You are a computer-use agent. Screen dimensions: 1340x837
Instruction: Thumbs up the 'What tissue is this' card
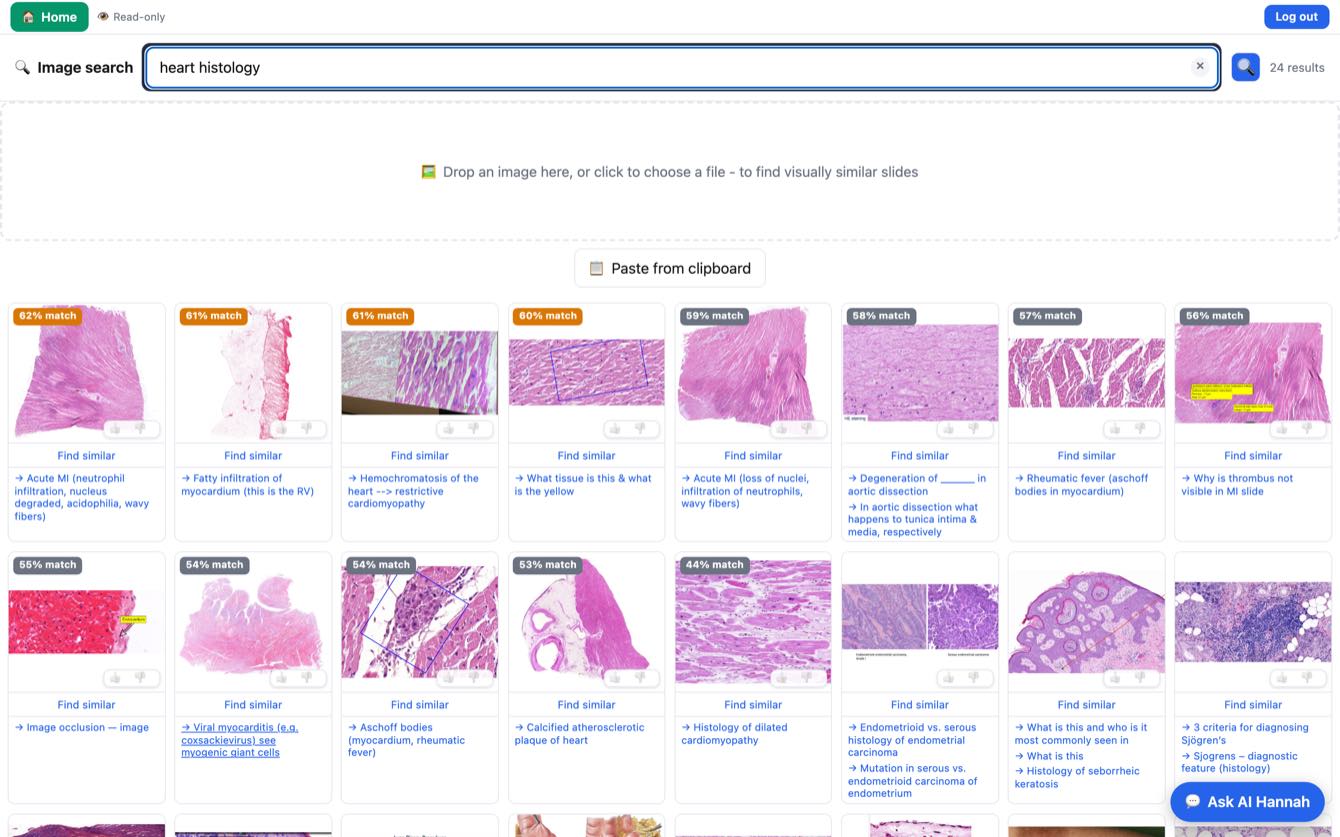pos(616,429)
